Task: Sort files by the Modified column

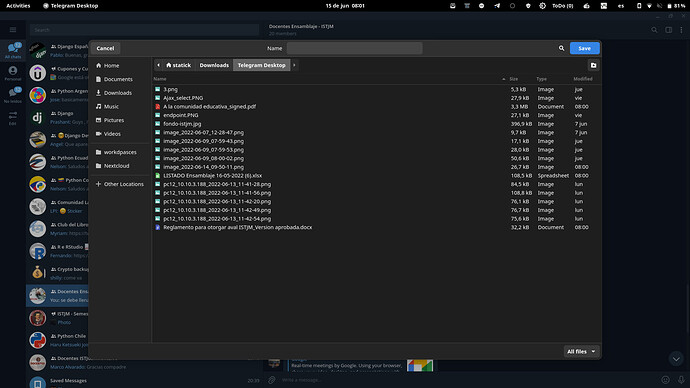Action: pos(583,79)
